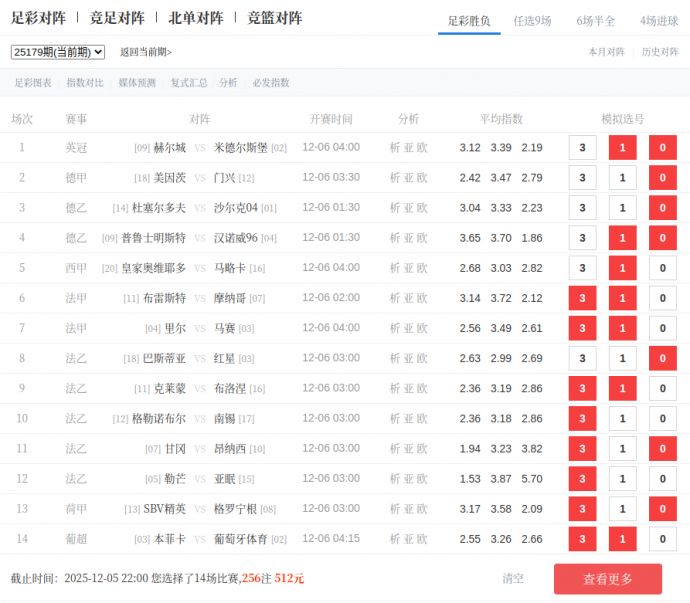Select 竞篮对阵 in the top navigation
690x603 pixels.
click(275, 18)
